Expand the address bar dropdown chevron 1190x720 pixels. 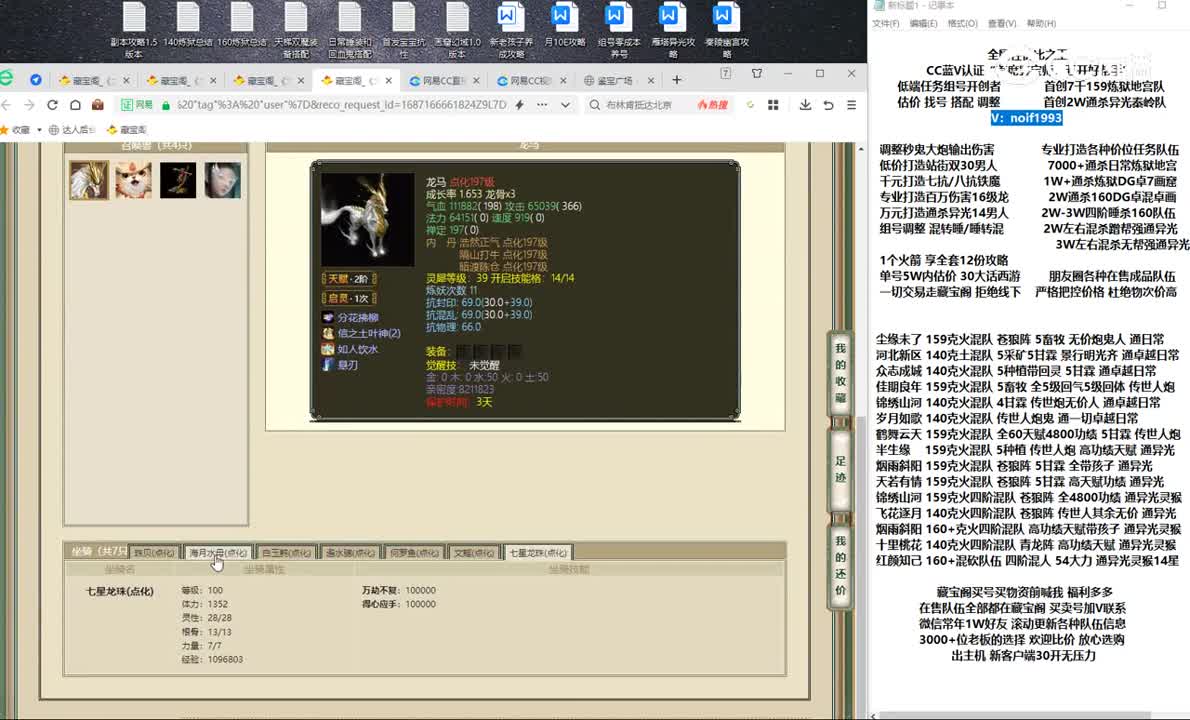(565, 105)
